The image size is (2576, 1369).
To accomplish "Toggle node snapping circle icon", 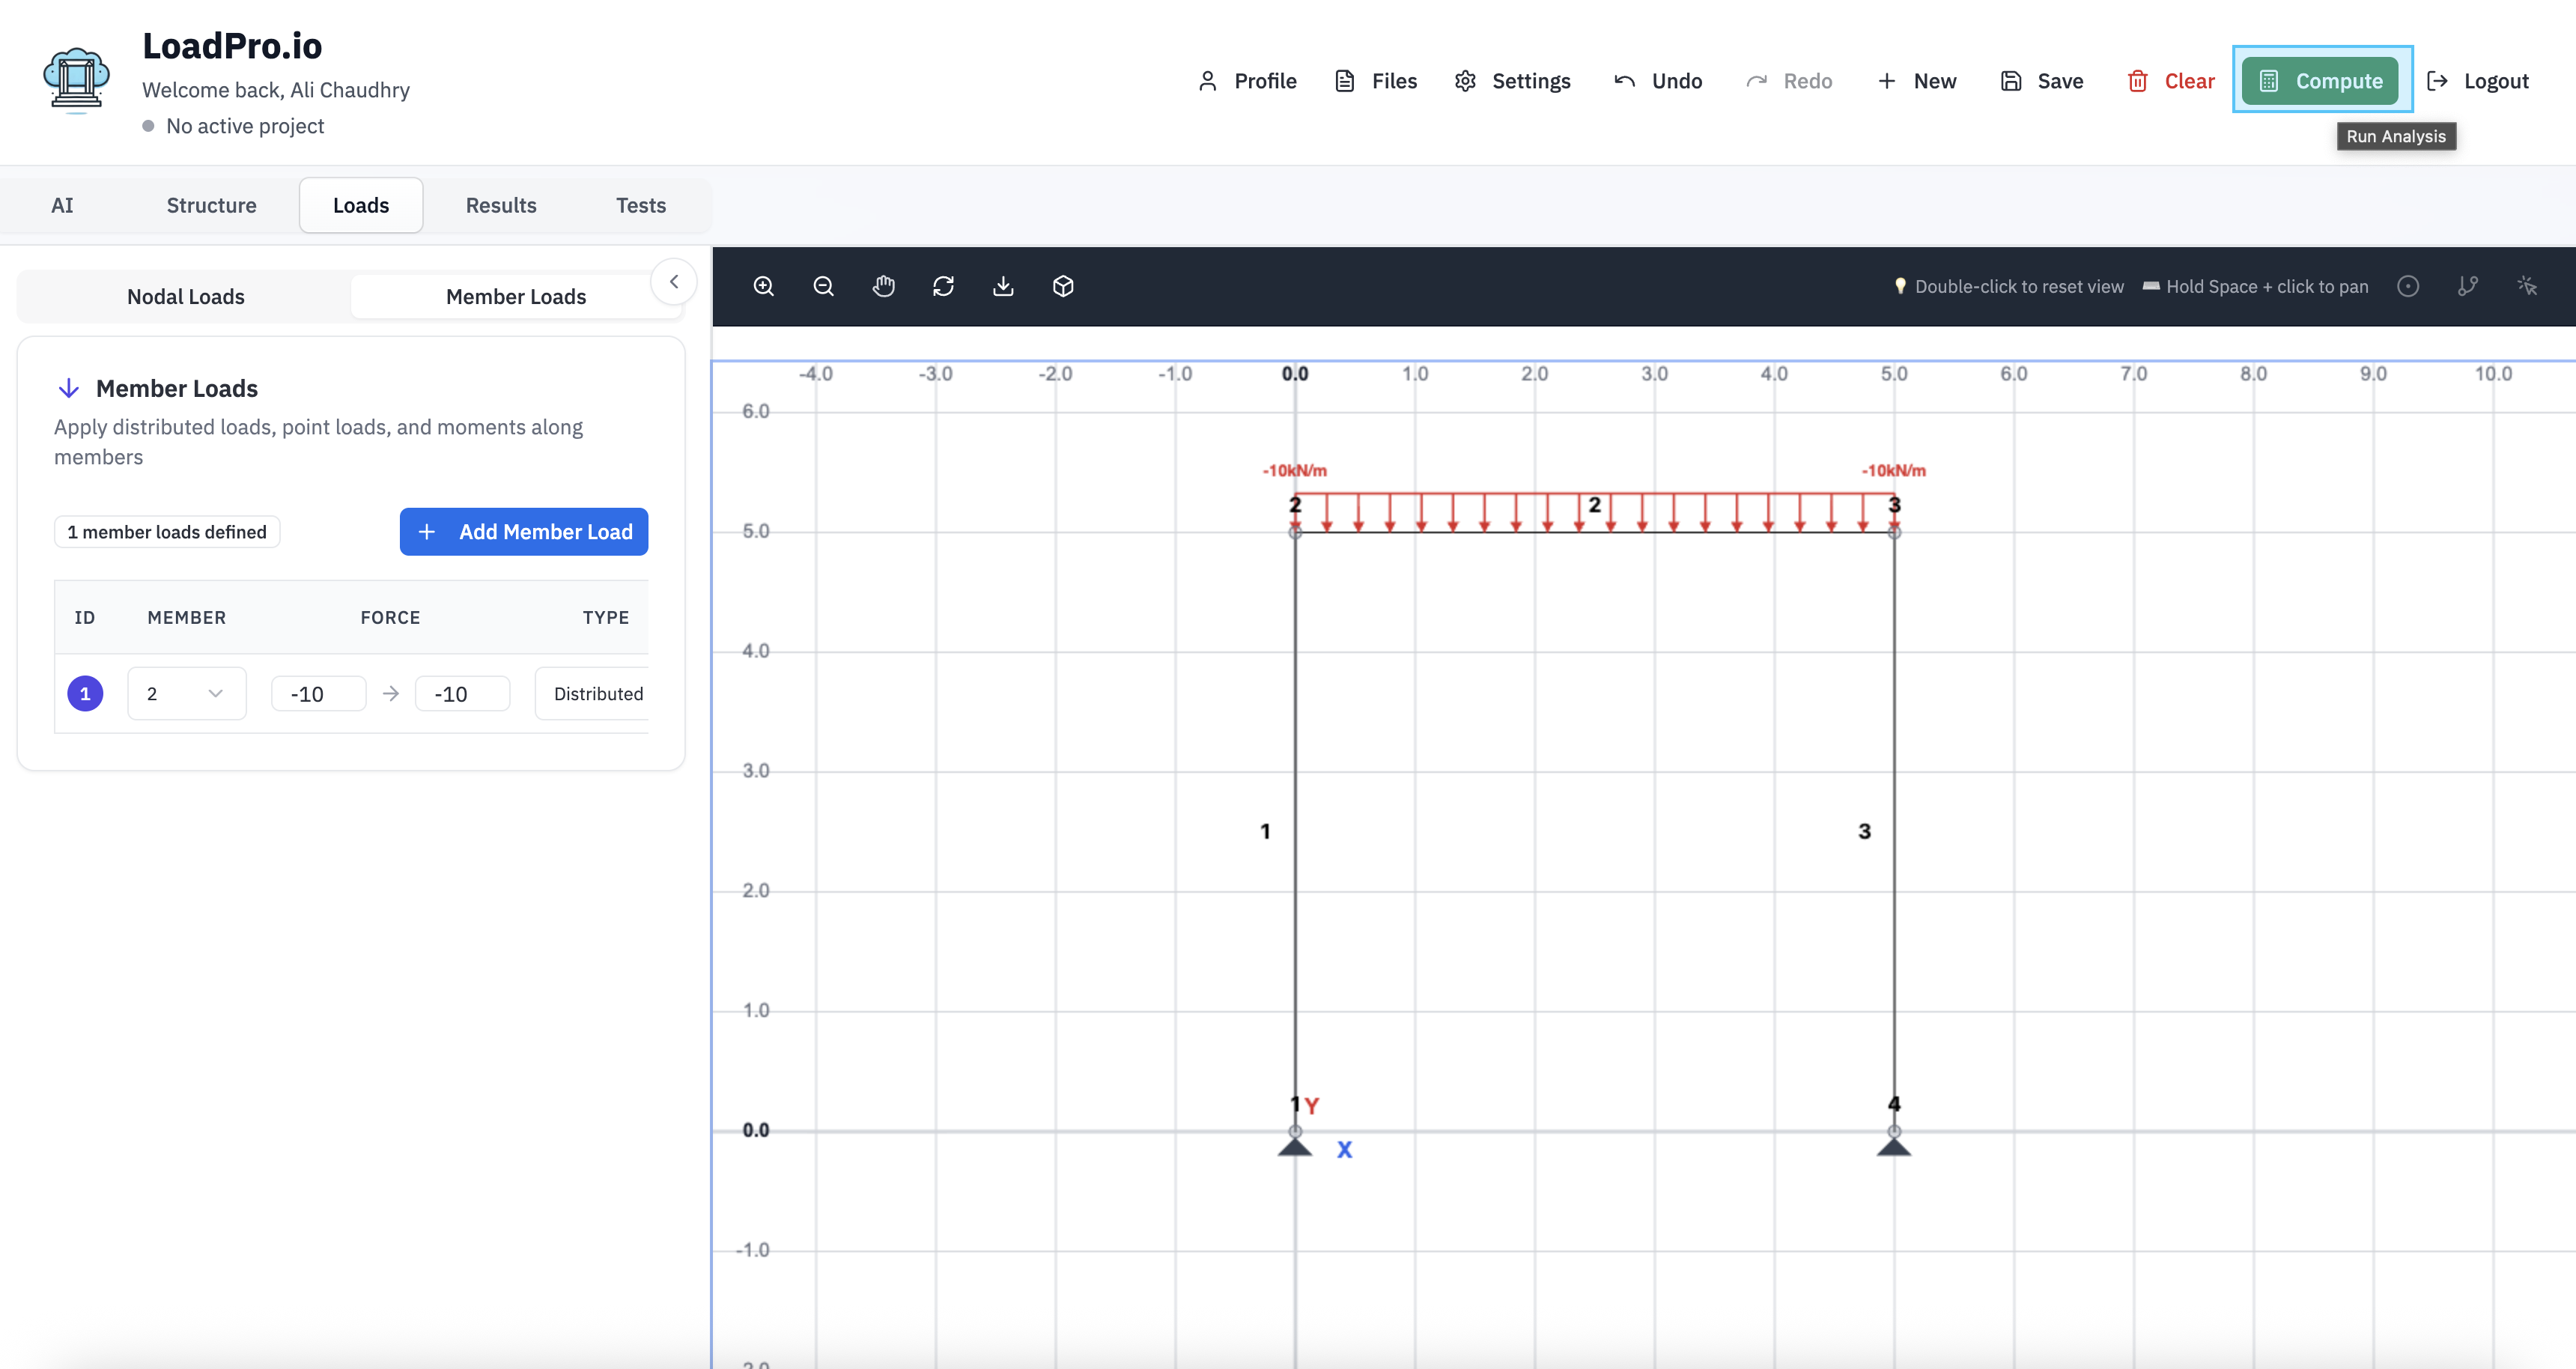I will pos(2409,286).
